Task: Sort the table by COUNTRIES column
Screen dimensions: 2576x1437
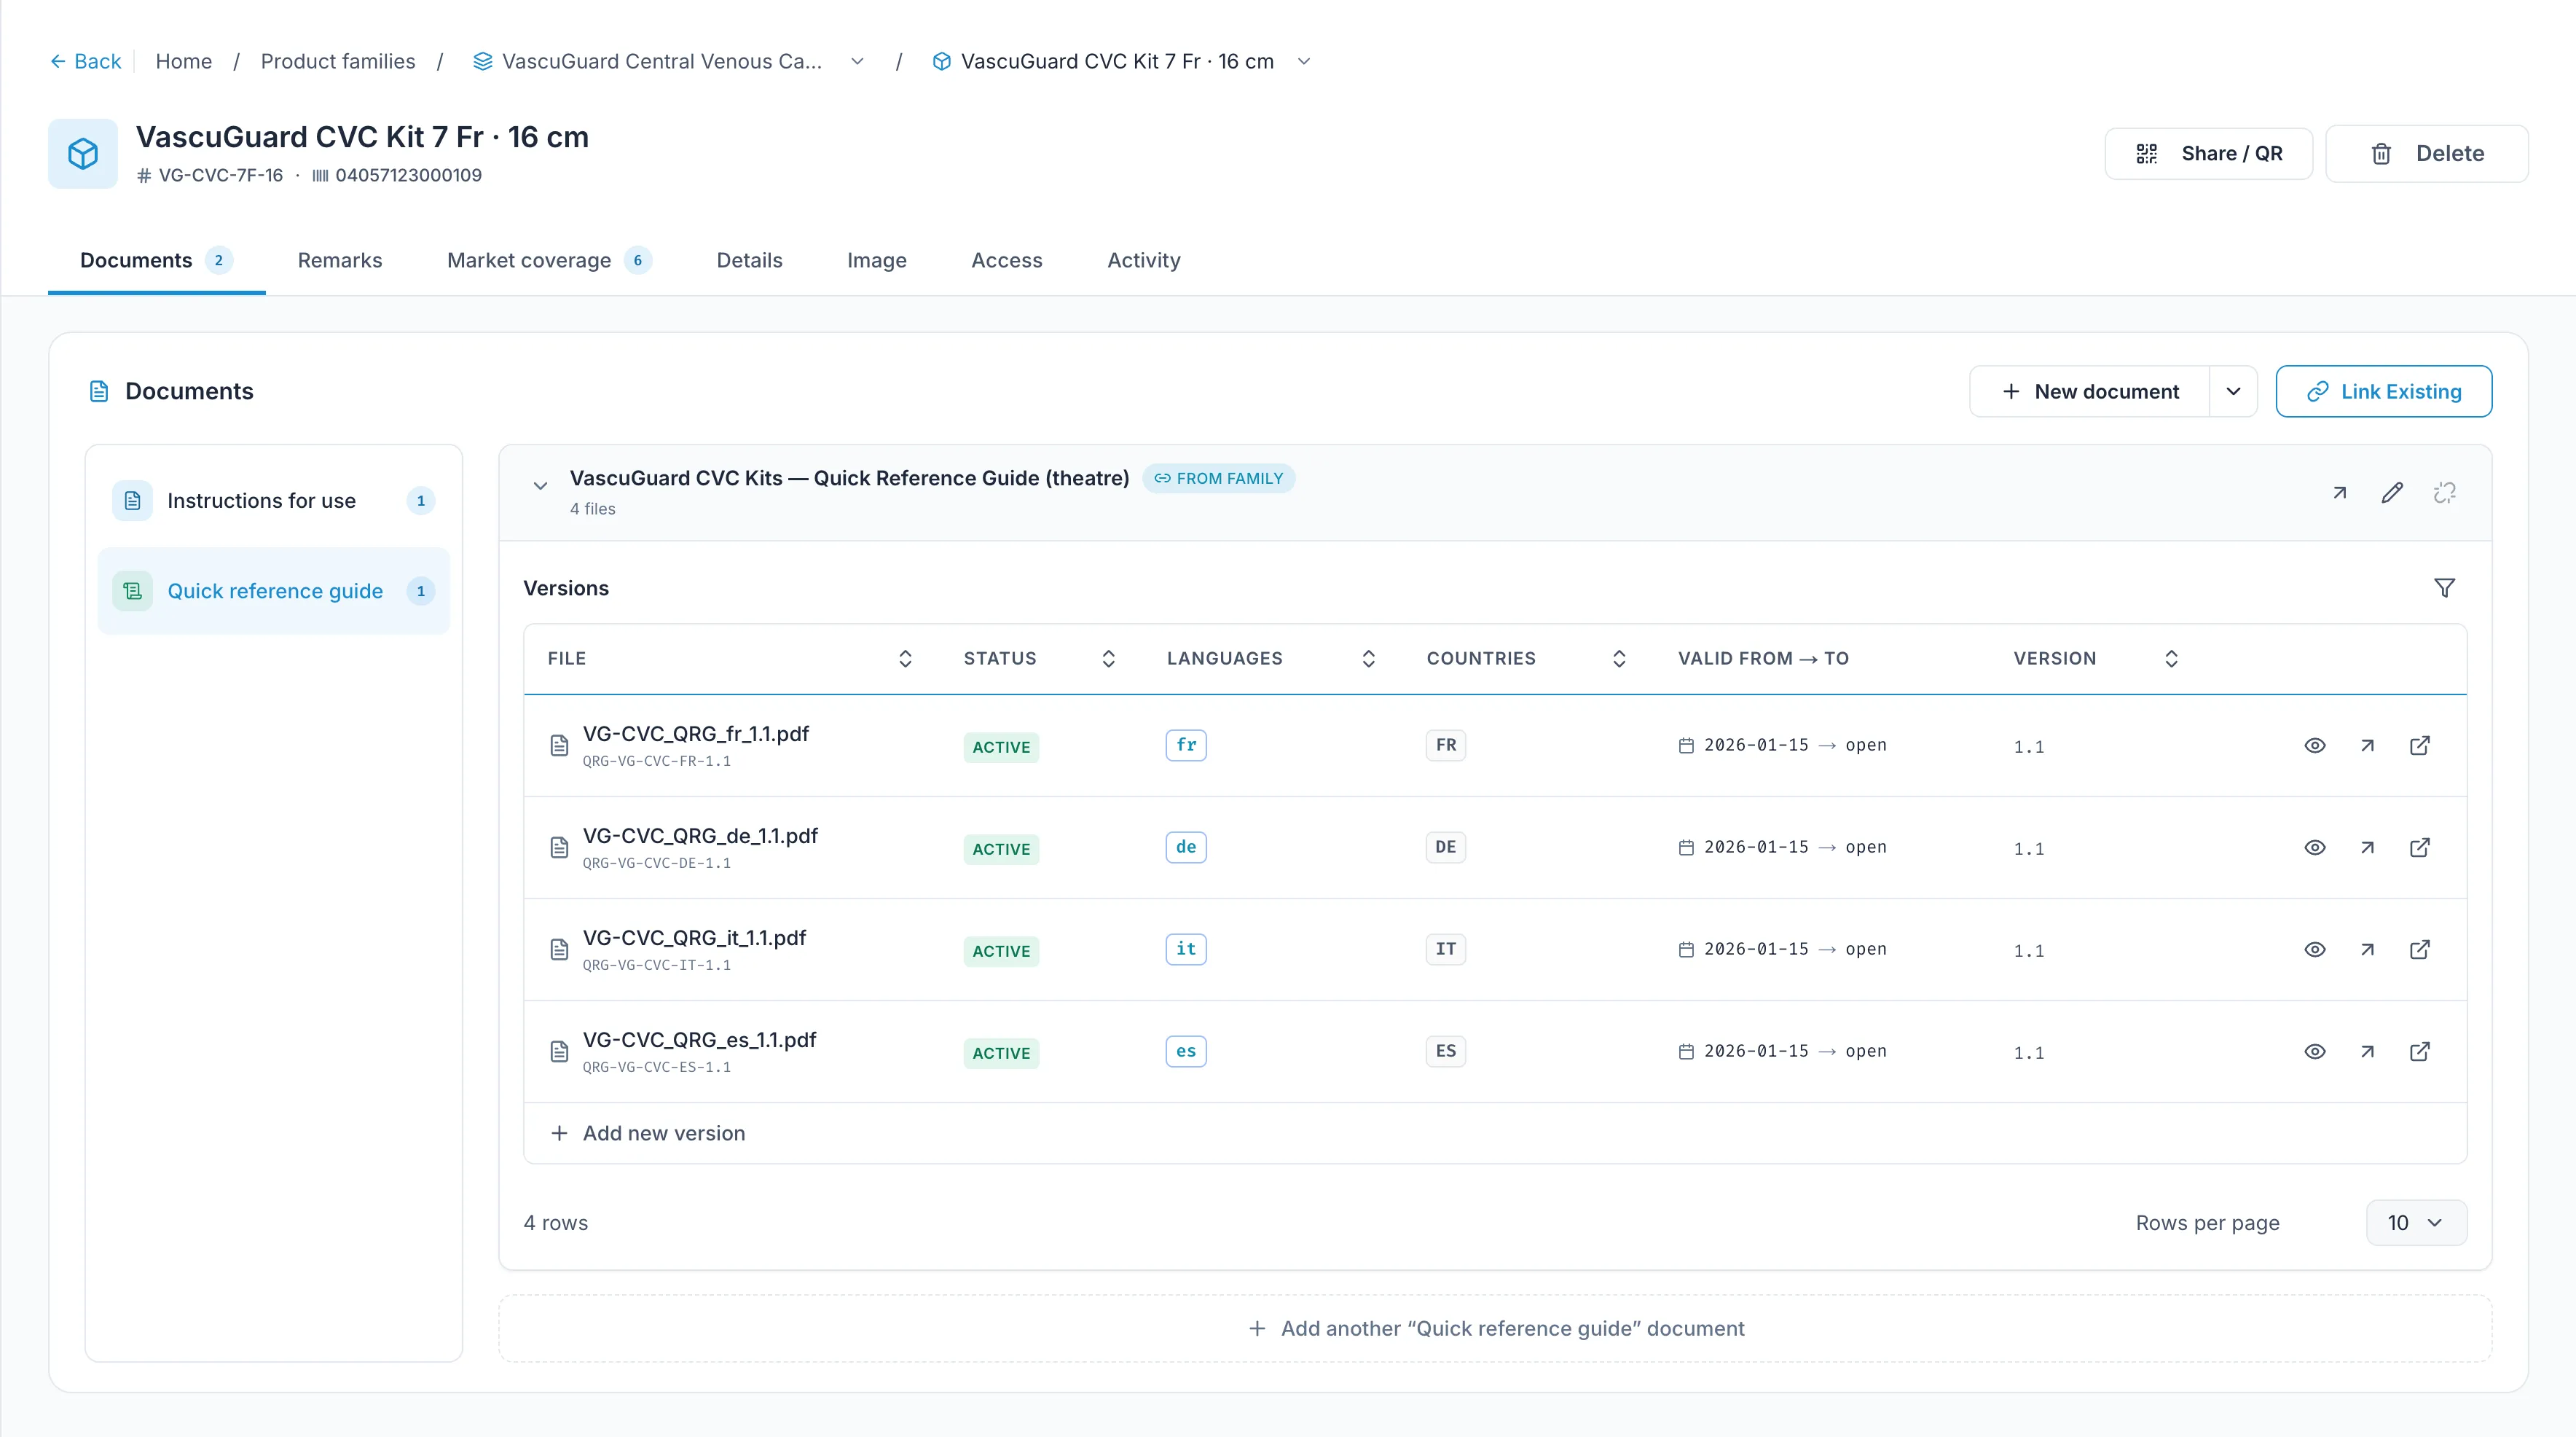Action: (1619, 659)
